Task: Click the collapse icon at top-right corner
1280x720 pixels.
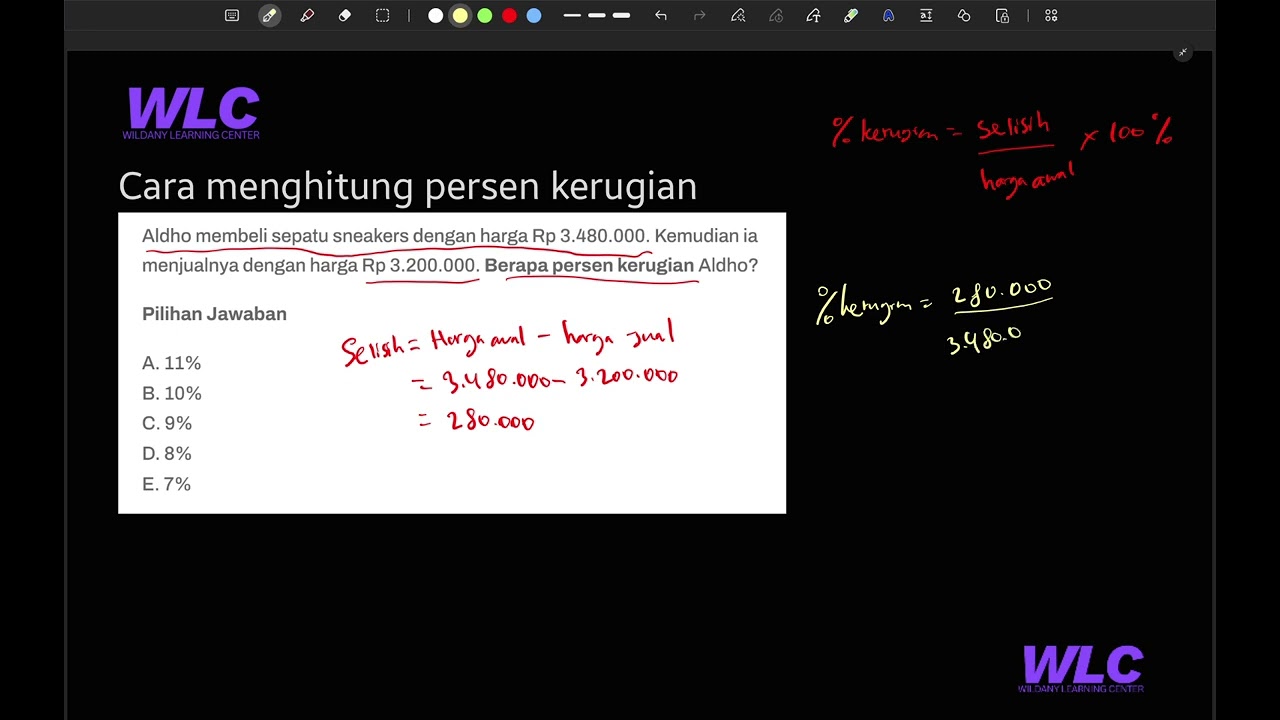Action: tap(1183, 52)
